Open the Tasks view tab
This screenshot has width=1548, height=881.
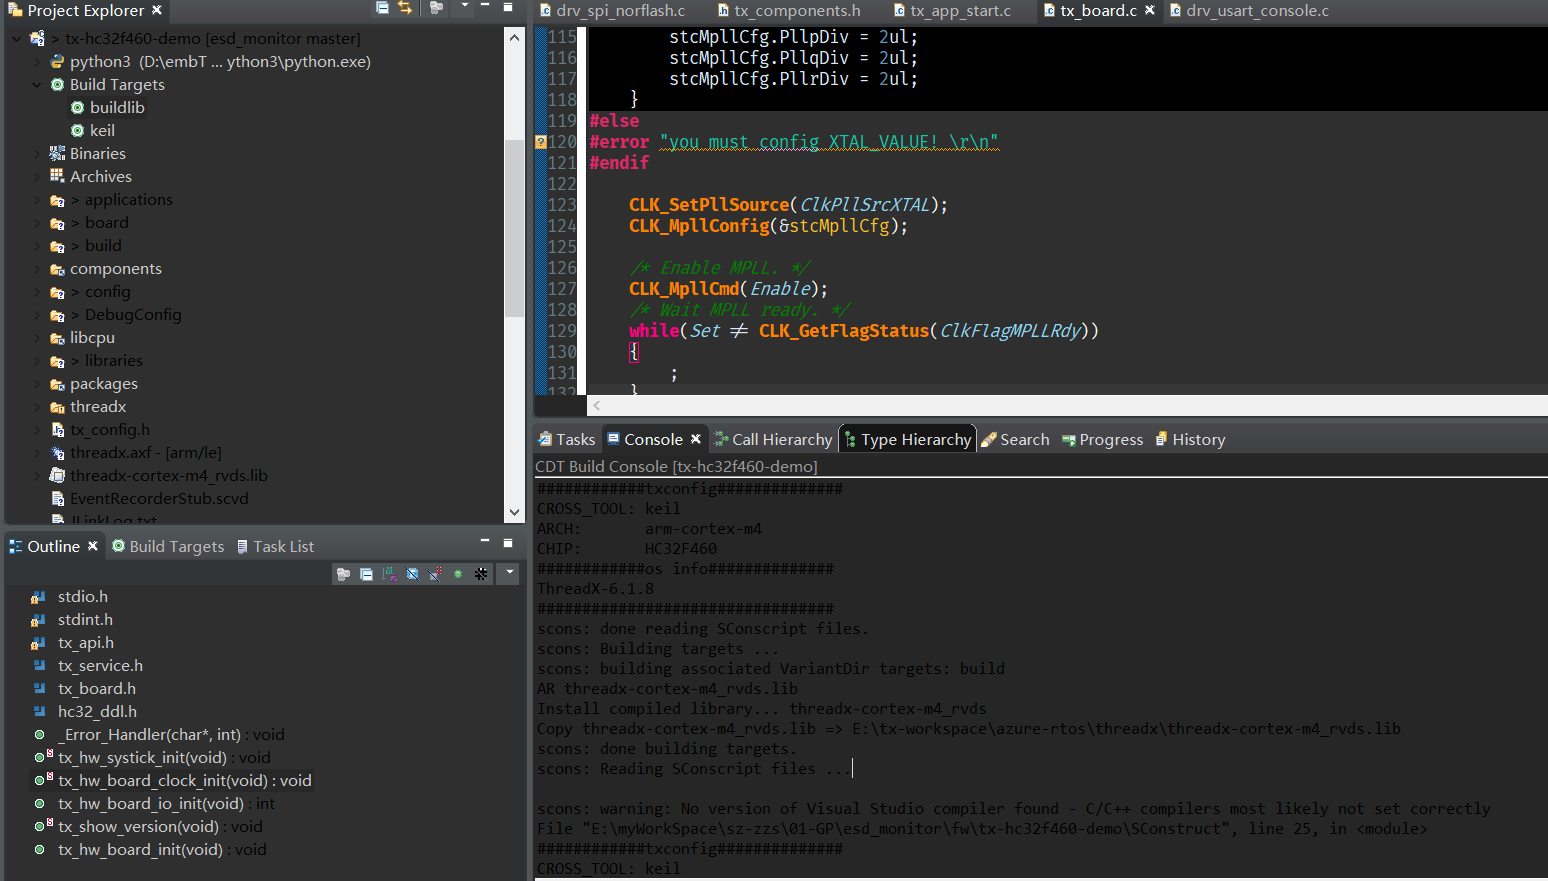click(566, 440)
